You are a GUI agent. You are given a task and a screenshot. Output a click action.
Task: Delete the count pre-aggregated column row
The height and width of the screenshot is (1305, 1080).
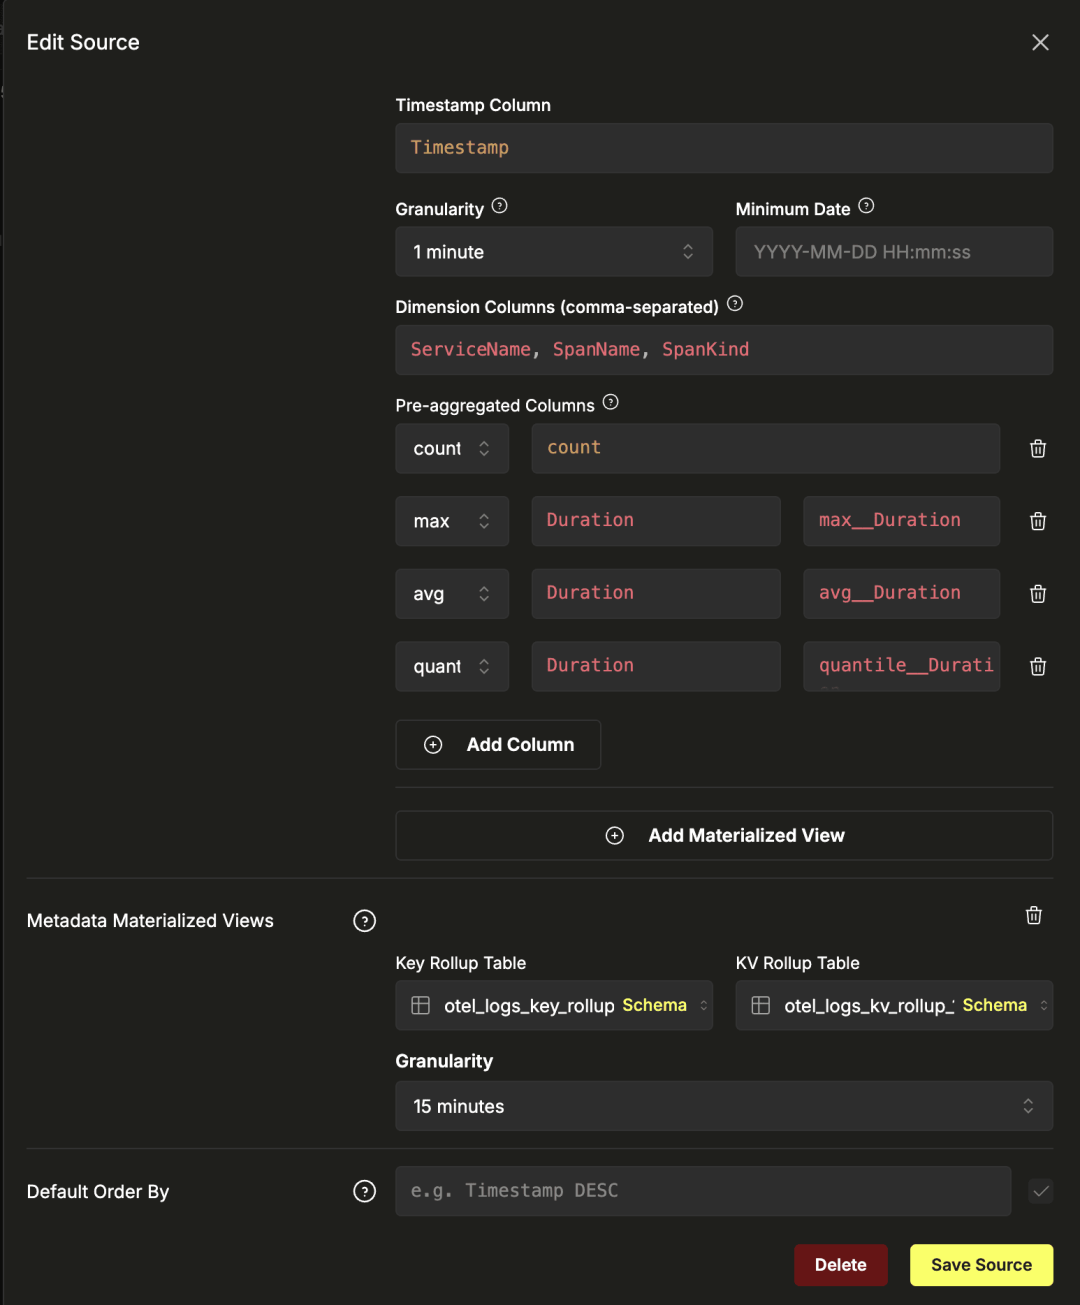click(x=1038, y=448)
